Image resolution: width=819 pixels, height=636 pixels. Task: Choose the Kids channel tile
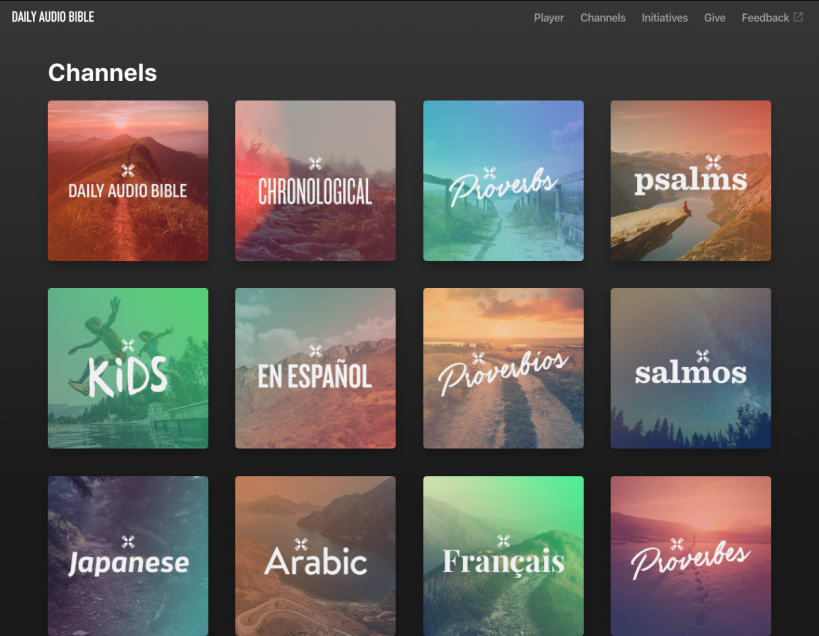pos(128,368)
